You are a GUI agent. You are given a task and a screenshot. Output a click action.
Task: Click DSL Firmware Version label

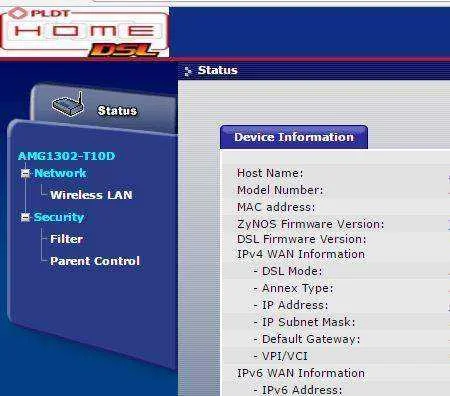(x=302, y=239)
